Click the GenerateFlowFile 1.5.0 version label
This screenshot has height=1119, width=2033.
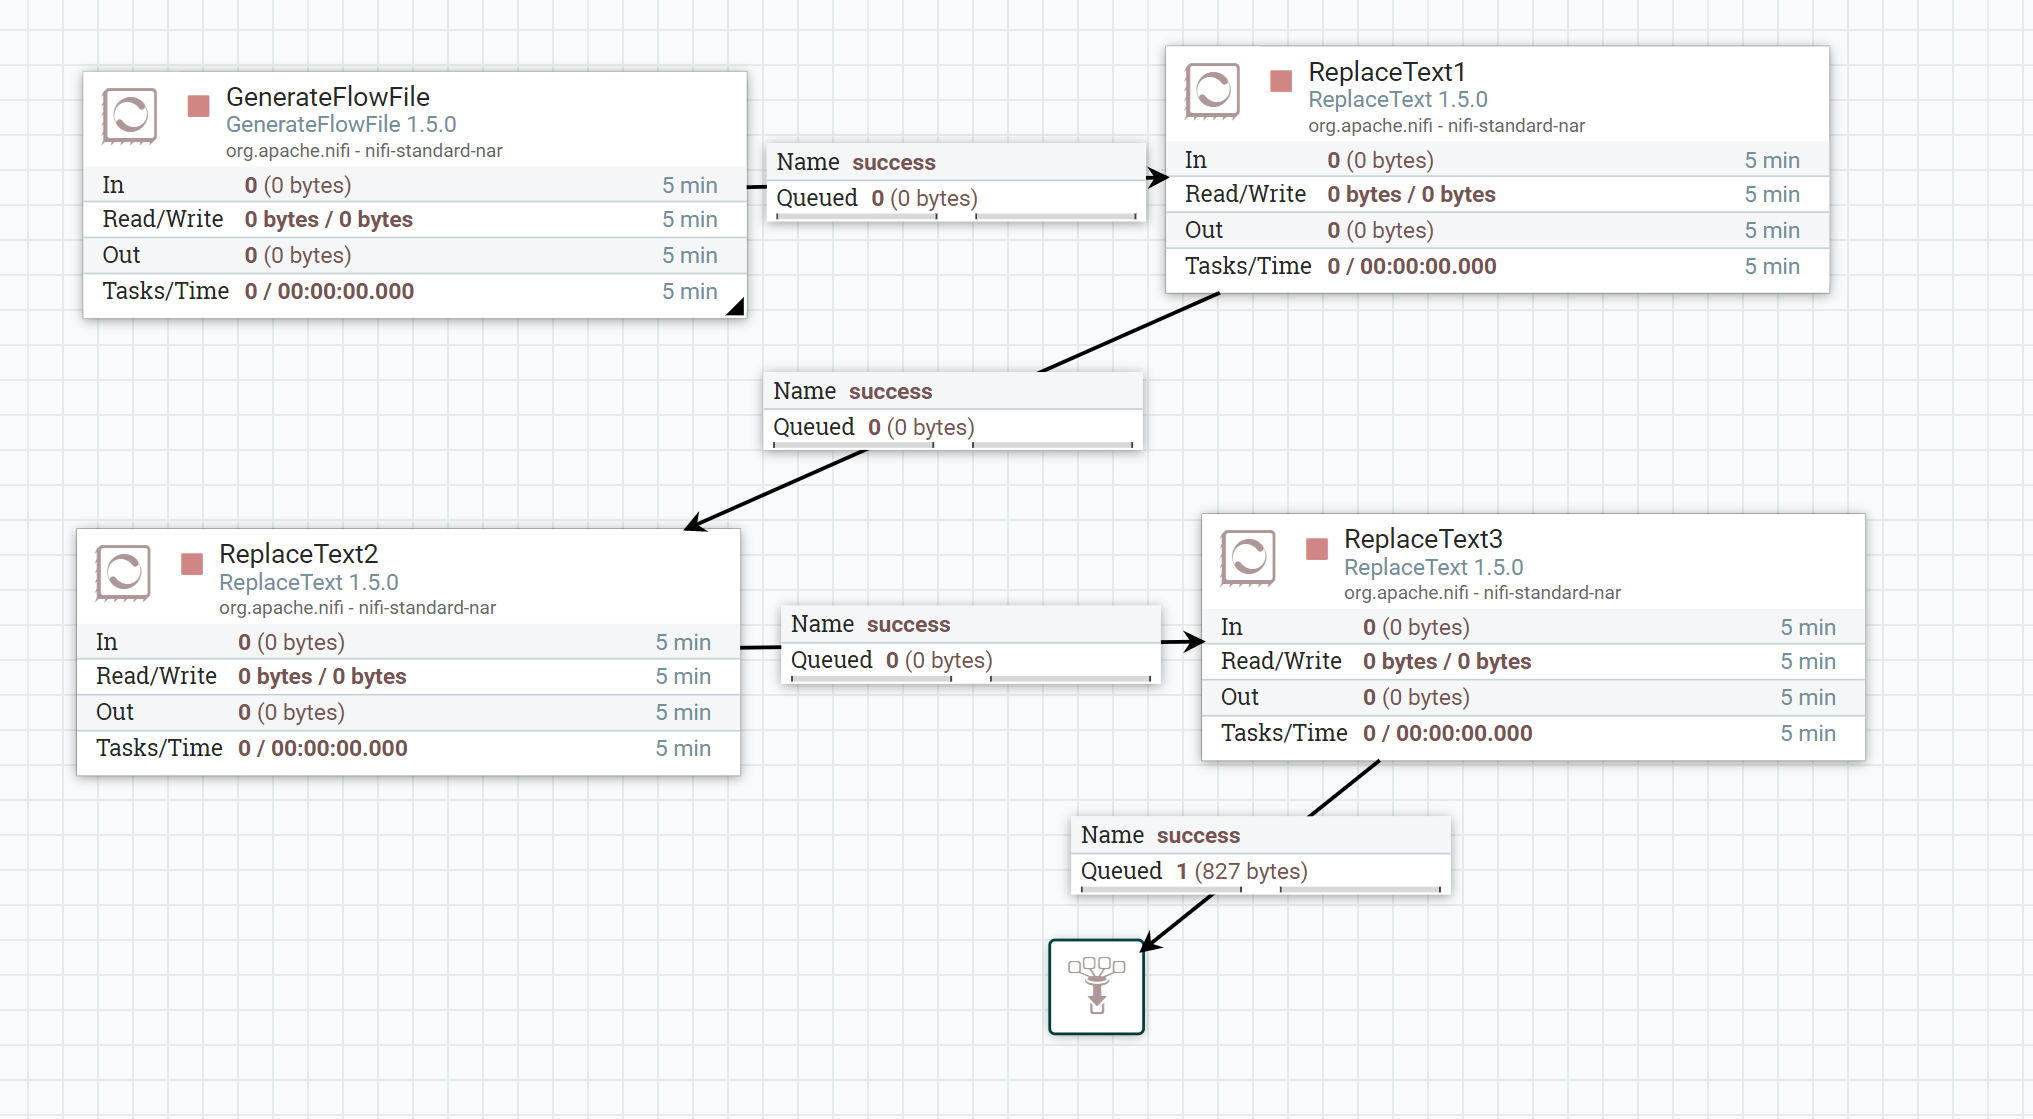tap(343, 124)
